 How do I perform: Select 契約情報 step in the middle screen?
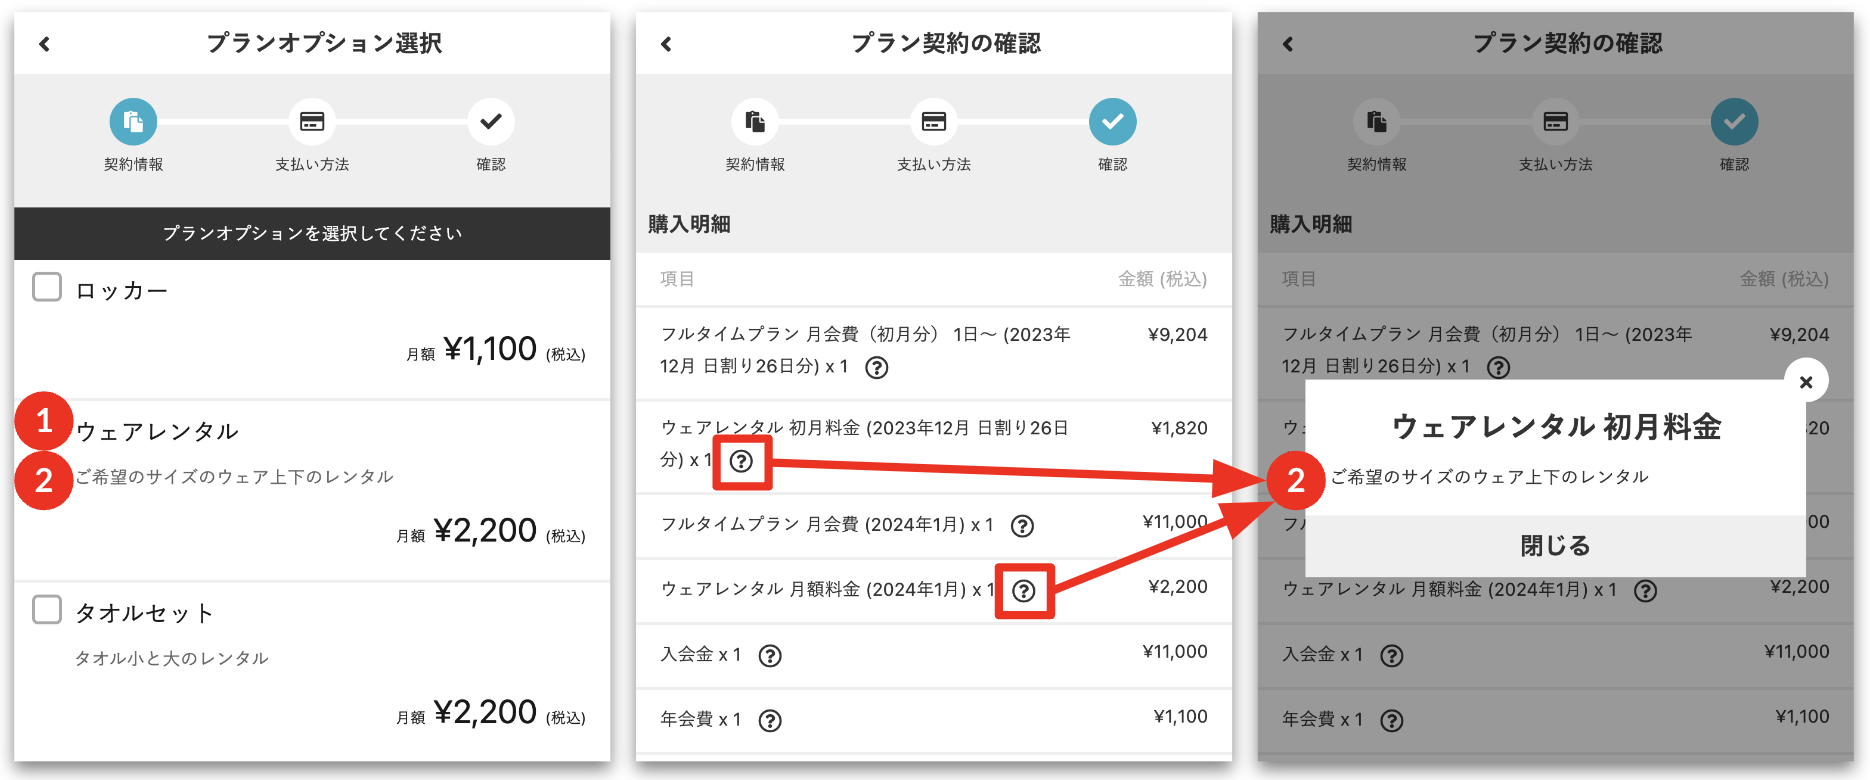coord(755,122)
